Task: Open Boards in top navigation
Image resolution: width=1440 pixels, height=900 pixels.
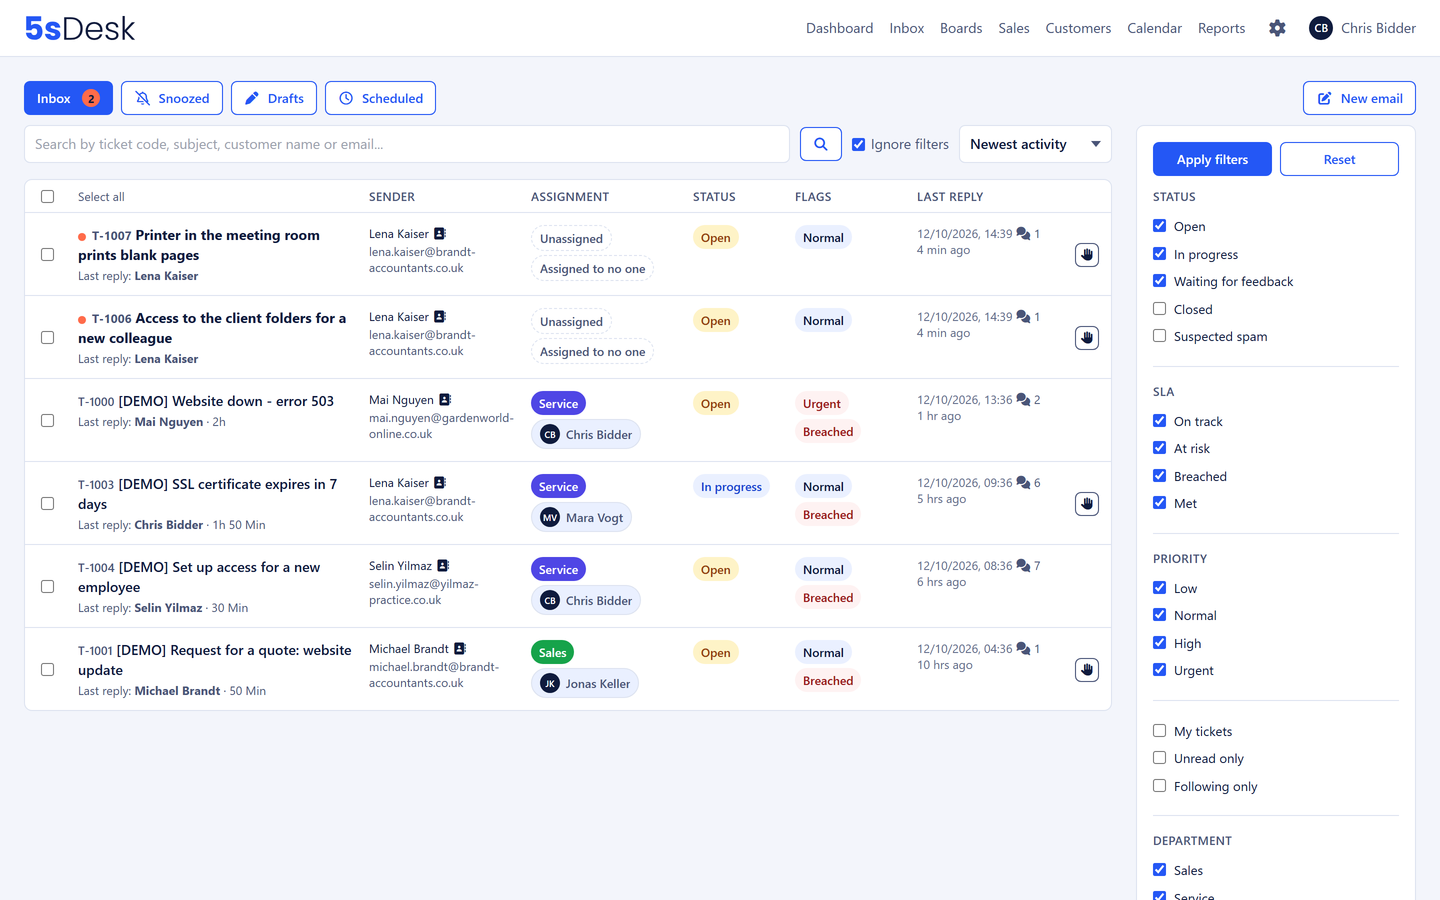Action: click(x=961, y=28)
